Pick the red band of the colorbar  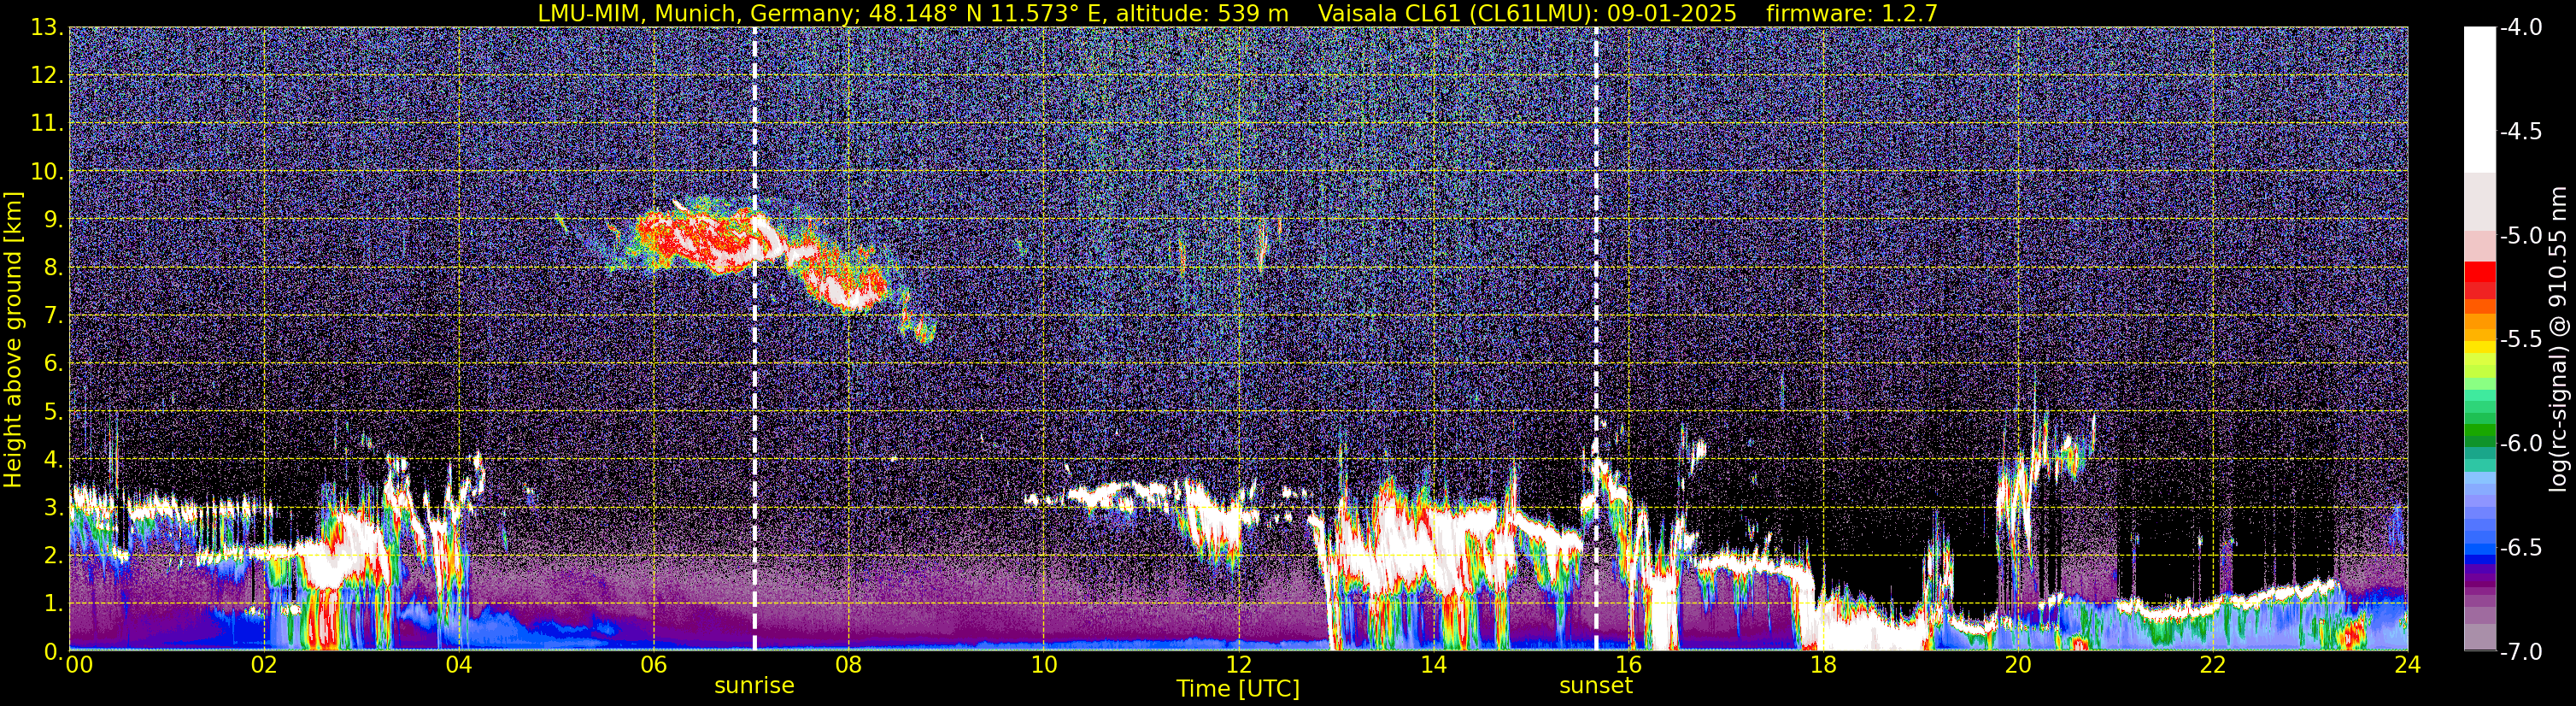(2479, 272)
